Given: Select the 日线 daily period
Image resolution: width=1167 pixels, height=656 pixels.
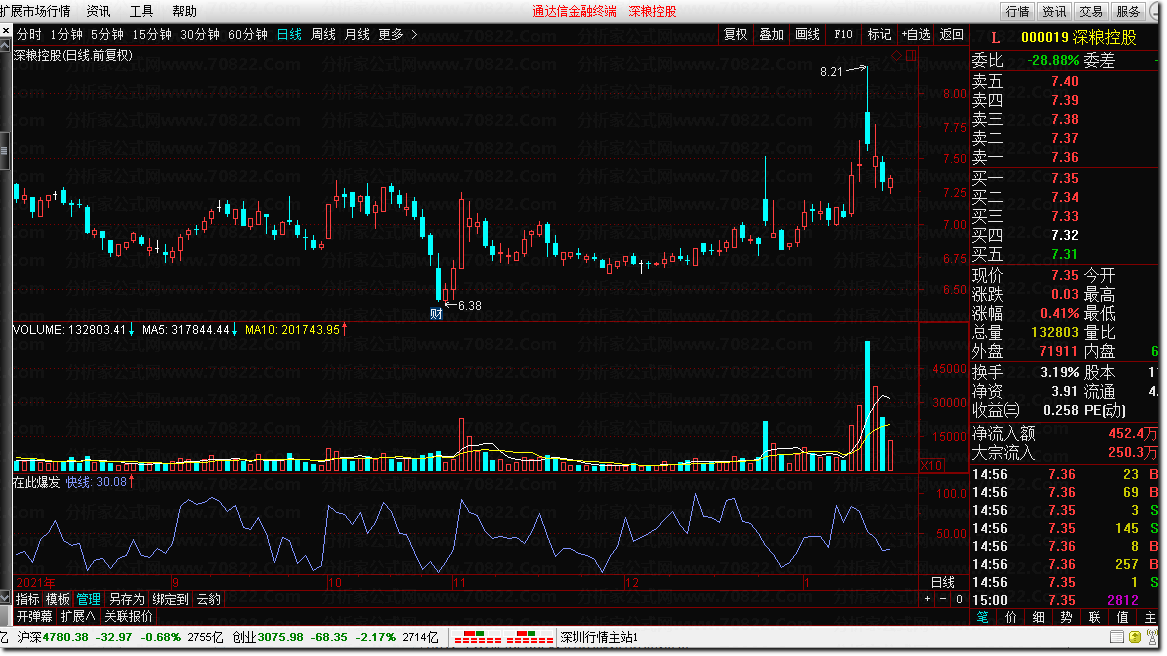Looking at the screenshot, I should [x=290, y=34].
